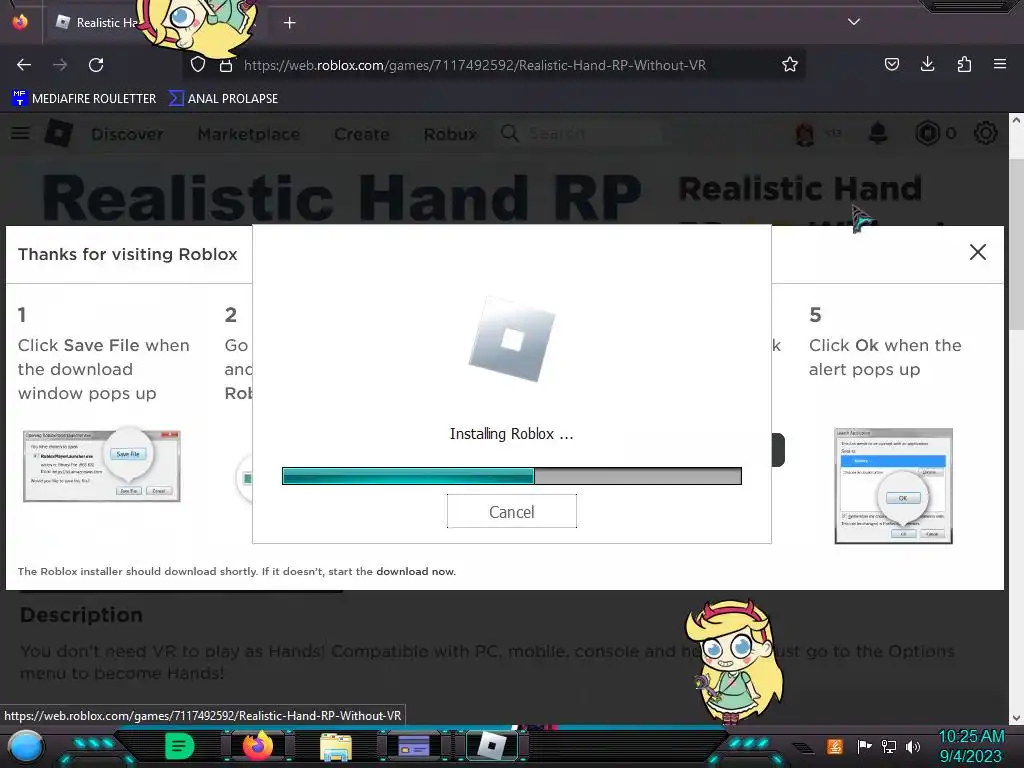Close the Thanks for visiting Roblox dialog
Image resolution: width=1024 pixels, height=768 pixels.
[x=978, y=252]
